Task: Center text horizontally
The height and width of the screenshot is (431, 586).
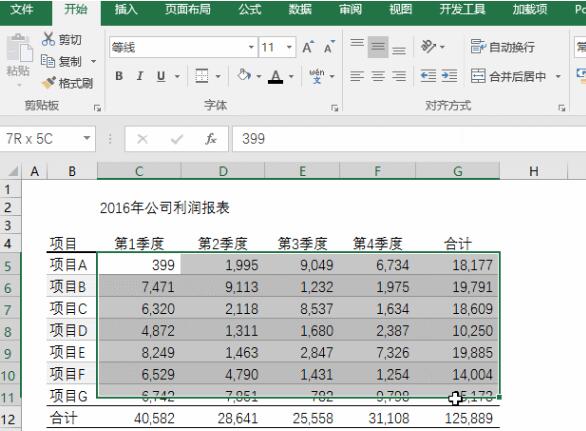Action: point(378,76)
